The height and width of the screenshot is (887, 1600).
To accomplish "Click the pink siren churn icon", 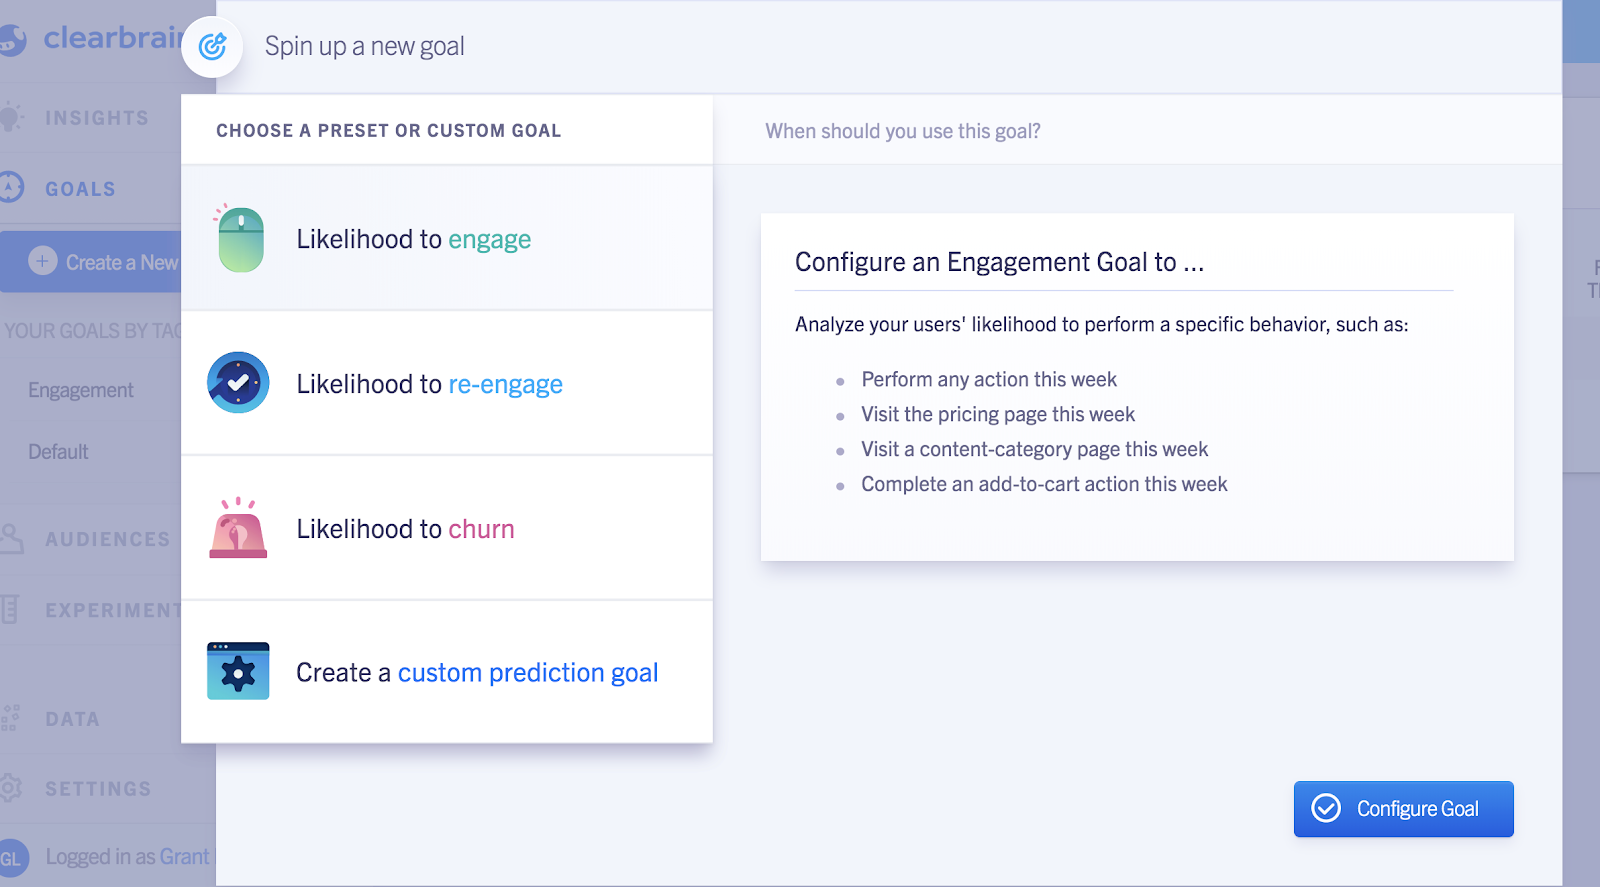I will tap(238, 527).
